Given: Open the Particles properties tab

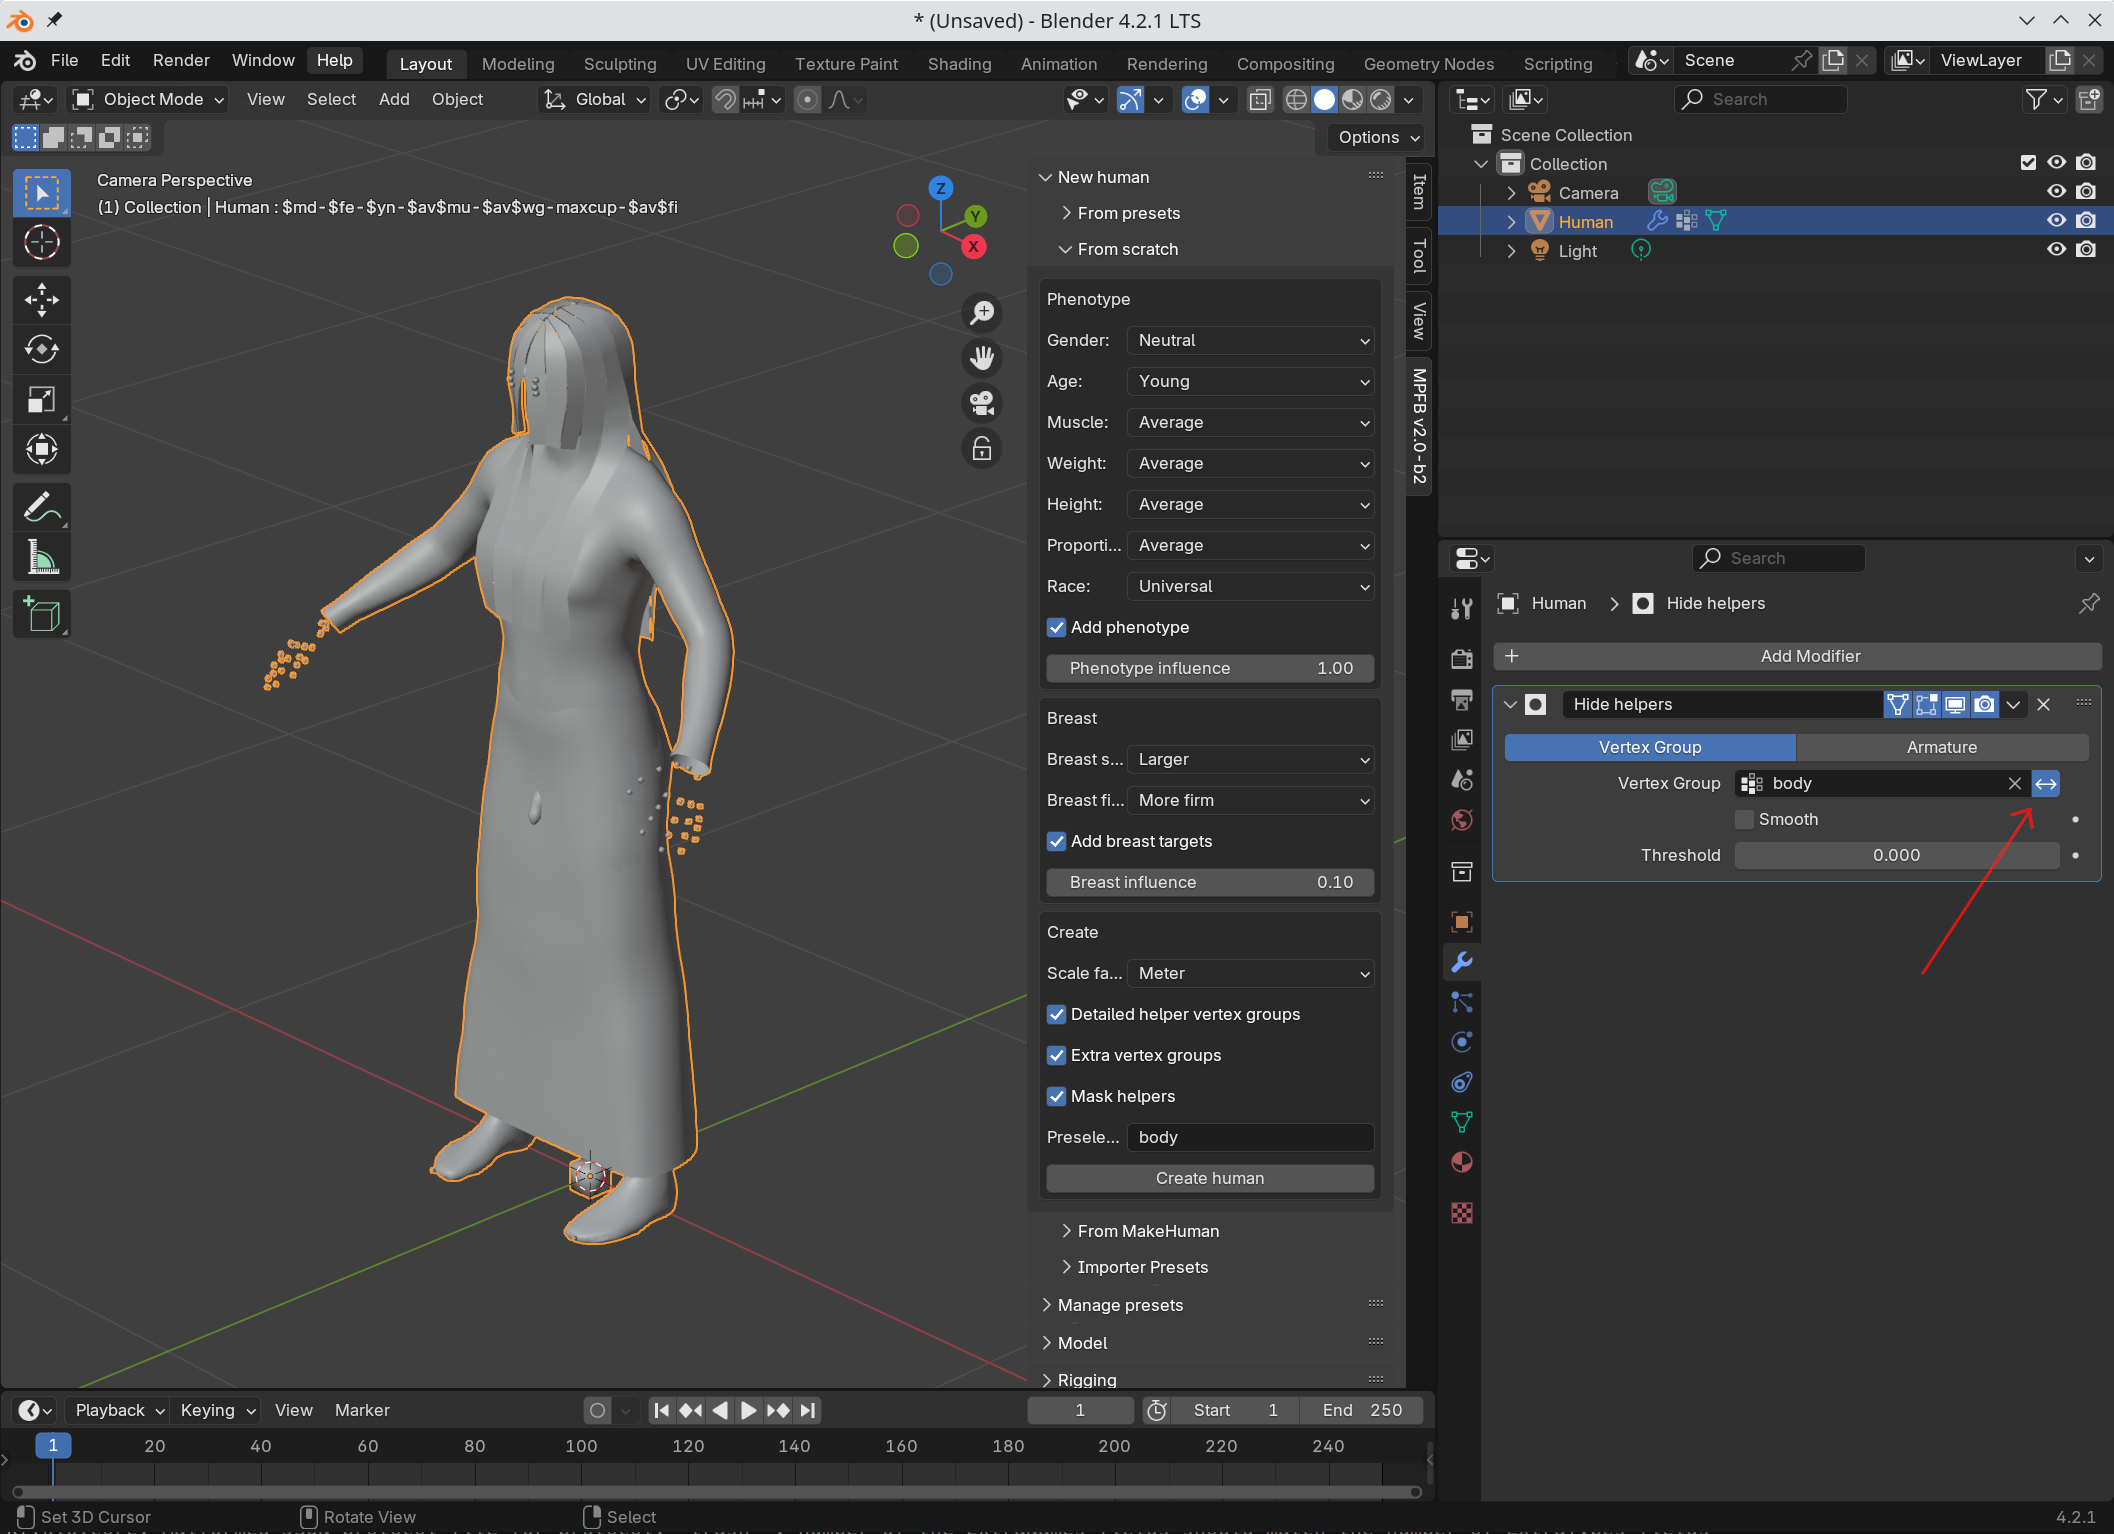Looking at the screenshot, I should (x=1461, y=1002).
